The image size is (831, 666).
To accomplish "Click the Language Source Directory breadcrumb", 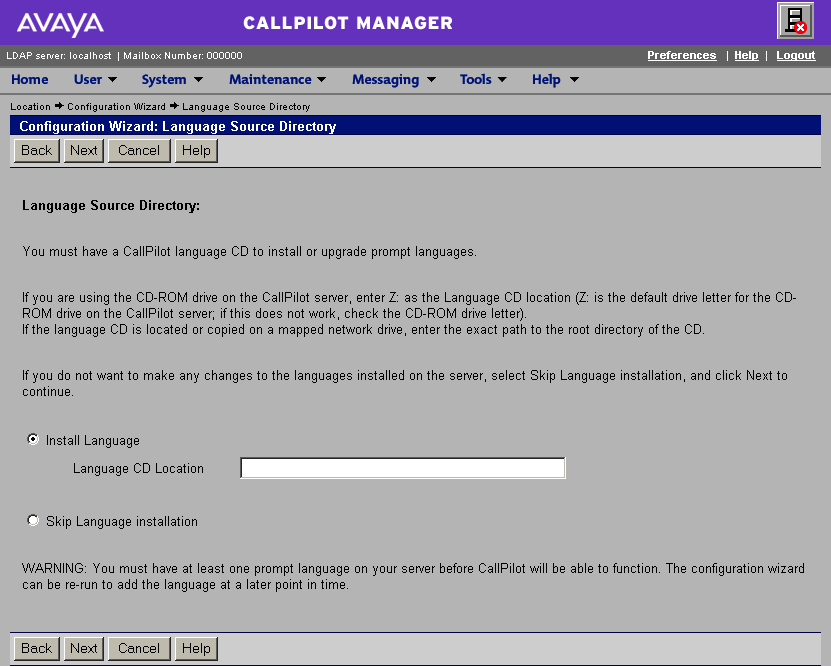I will (x=246, y=106).
